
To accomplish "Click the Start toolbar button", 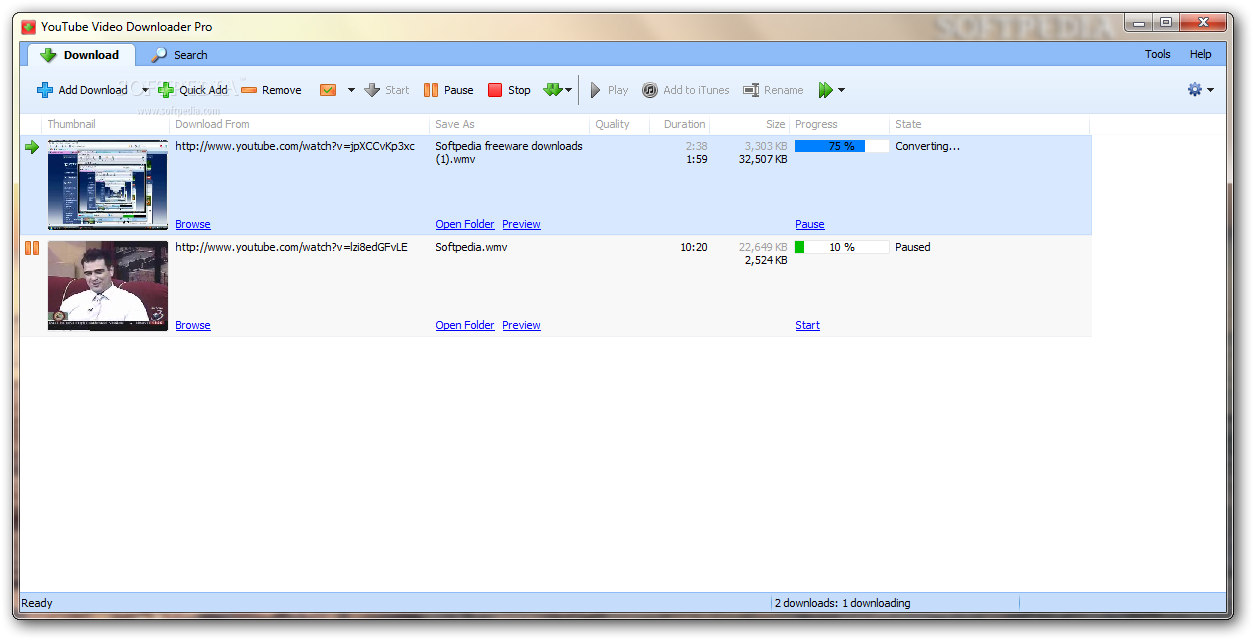I will coord(387,90).
